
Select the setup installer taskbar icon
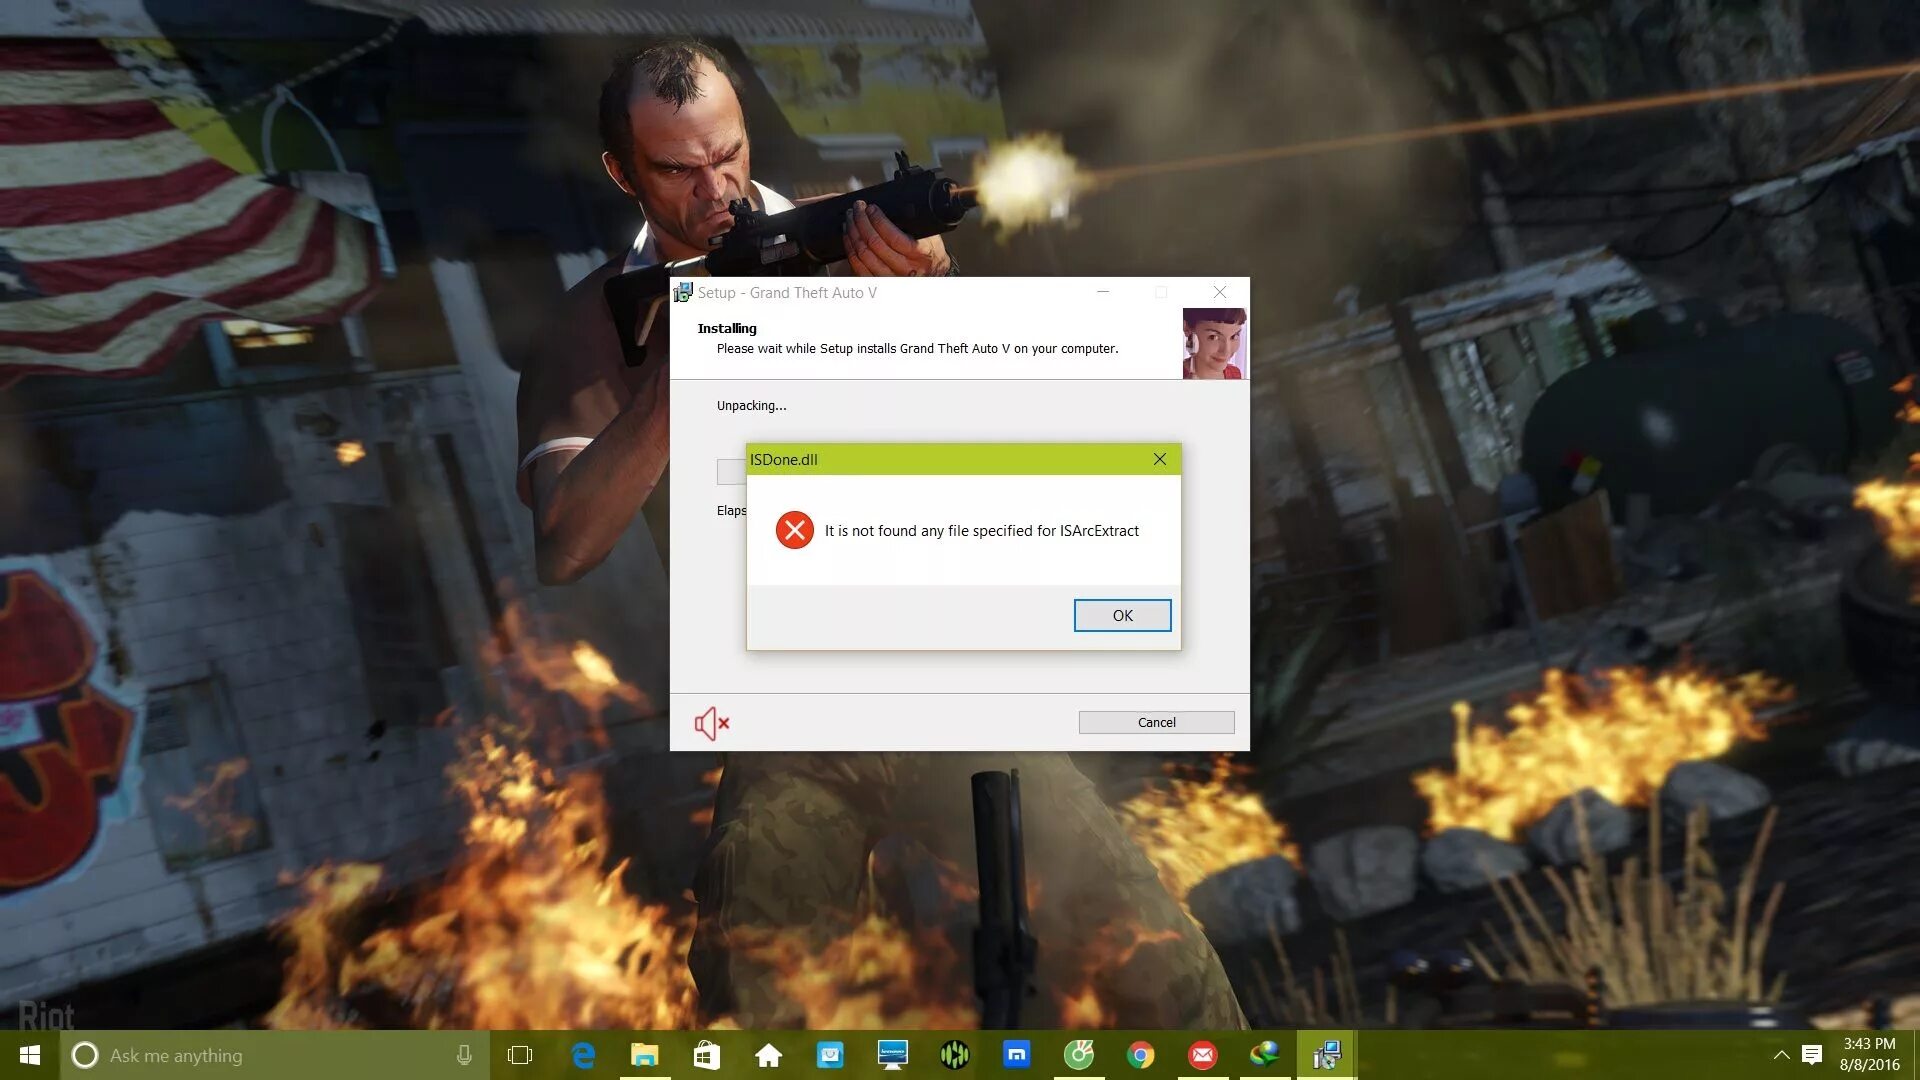coord(1326,1055)
